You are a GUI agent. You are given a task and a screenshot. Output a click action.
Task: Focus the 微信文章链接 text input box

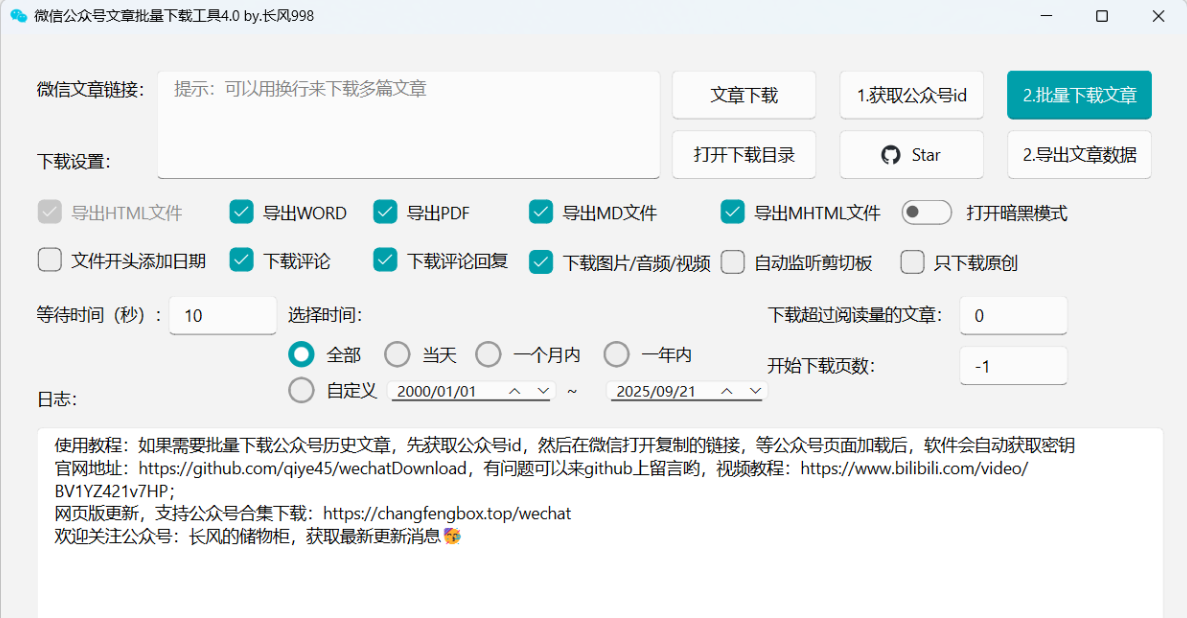pos(408,124)
